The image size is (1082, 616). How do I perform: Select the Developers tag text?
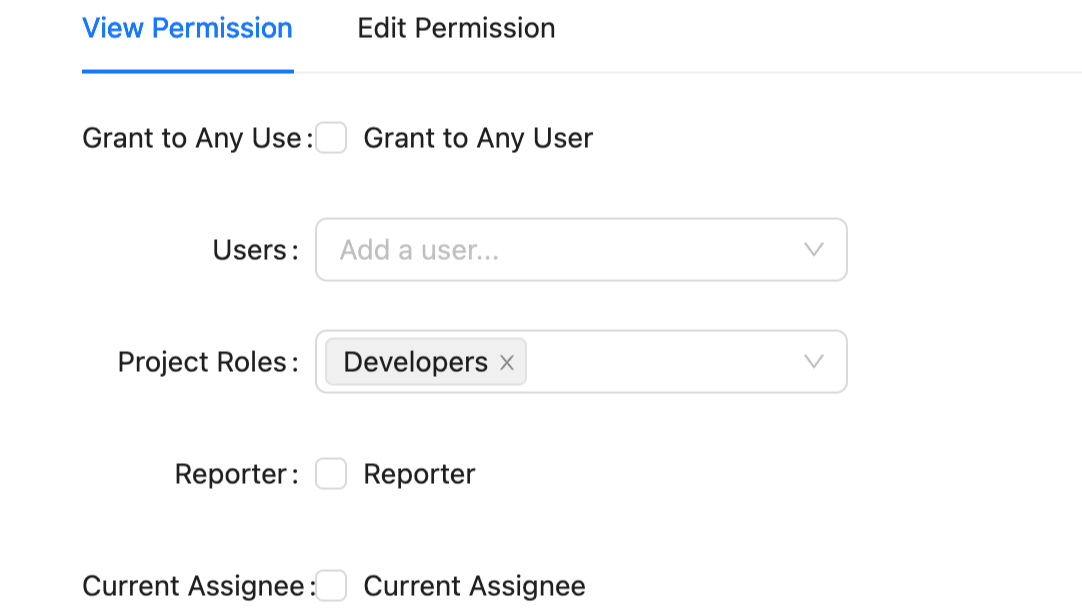415,362
